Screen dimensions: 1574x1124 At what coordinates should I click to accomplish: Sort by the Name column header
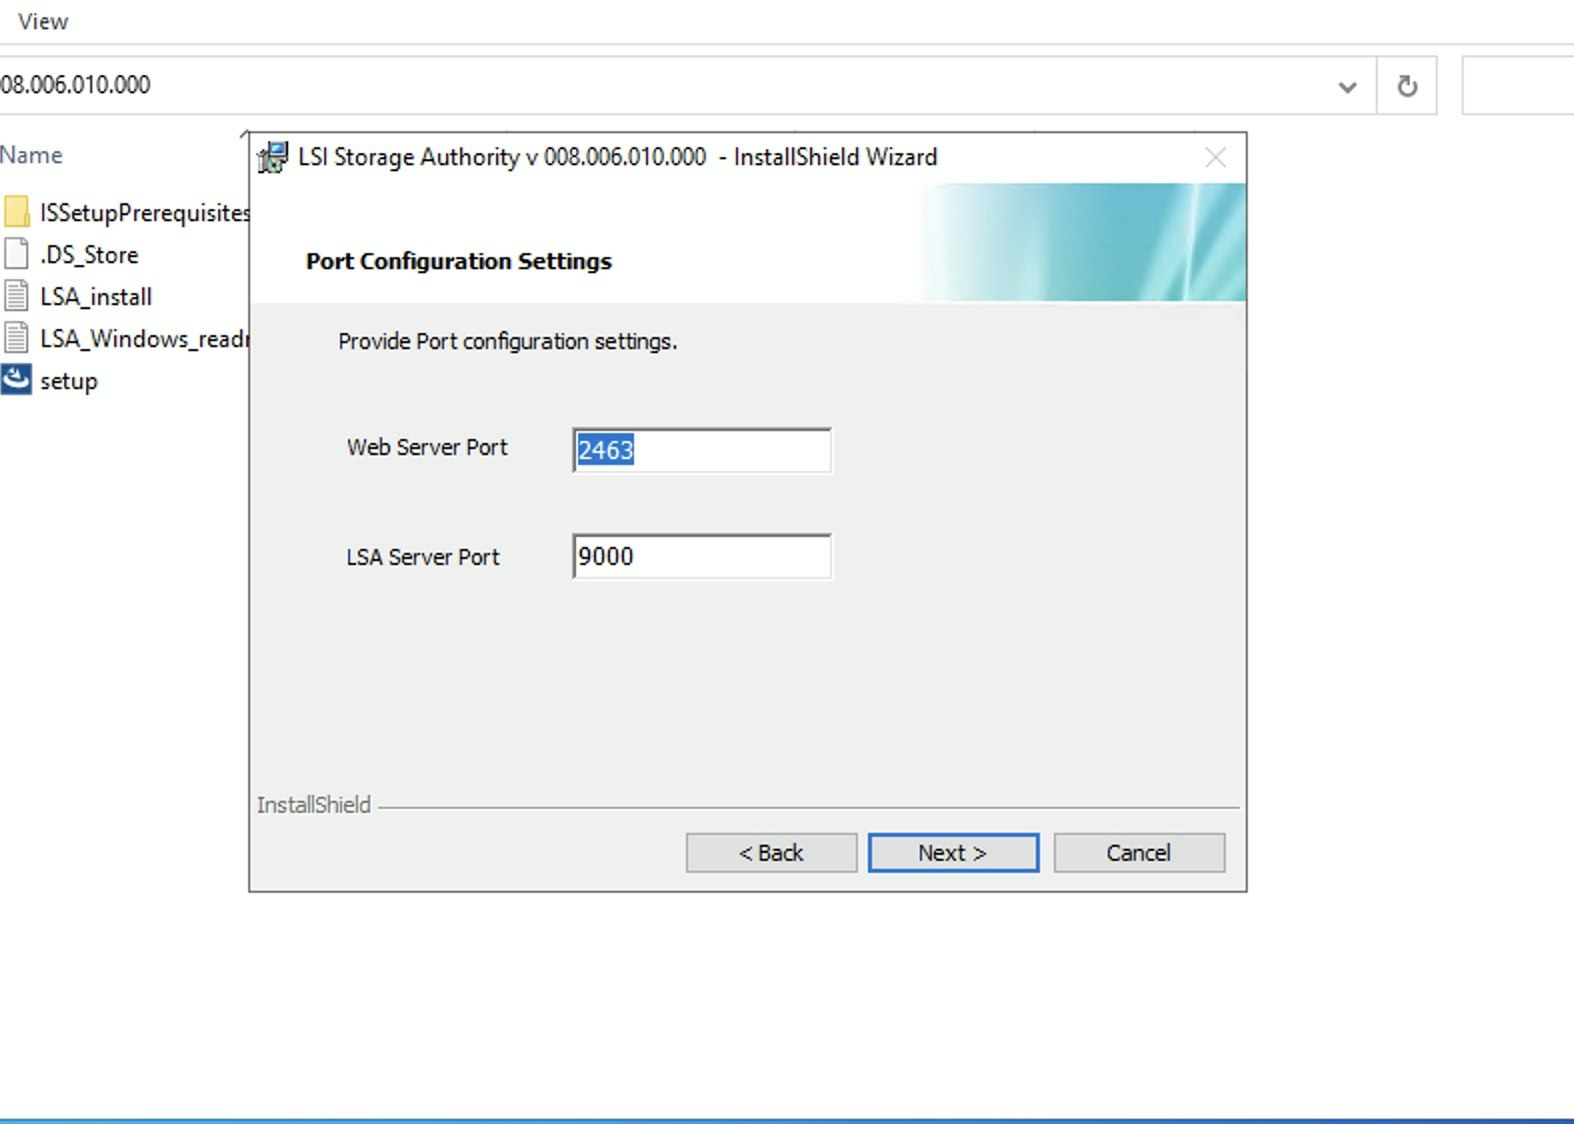[31, 155]
